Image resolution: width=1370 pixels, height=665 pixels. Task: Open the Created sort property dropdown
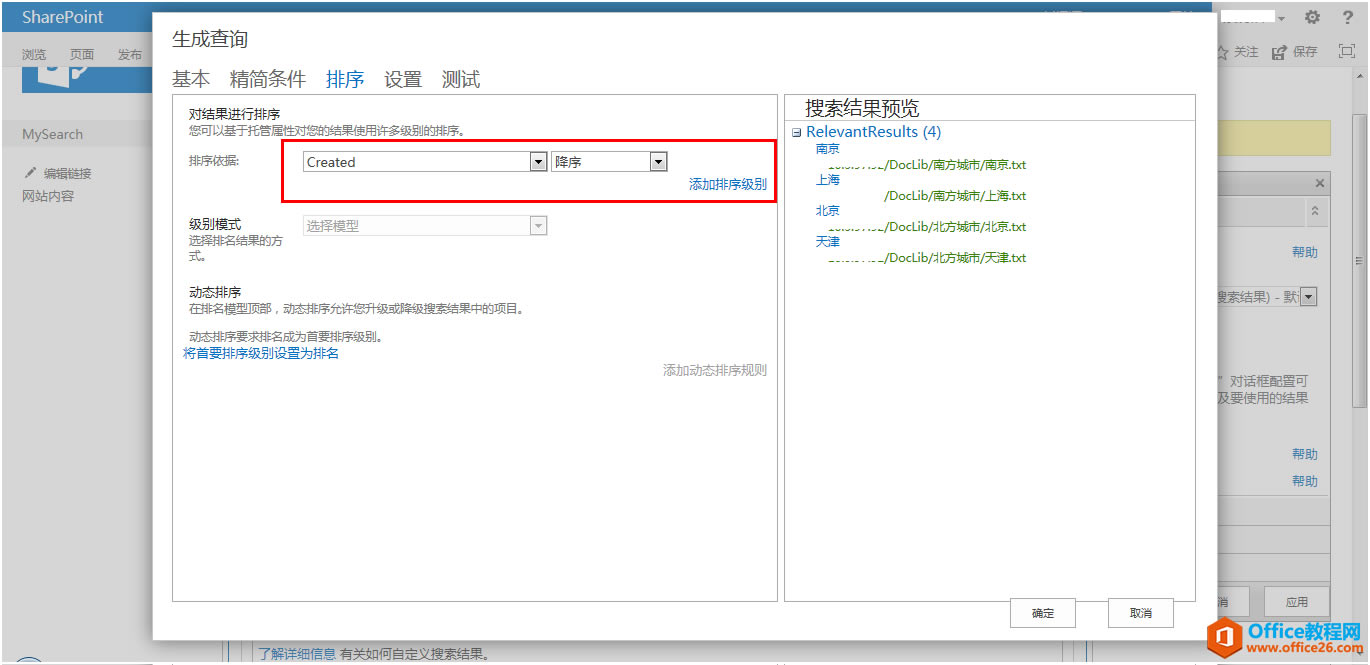538,161
